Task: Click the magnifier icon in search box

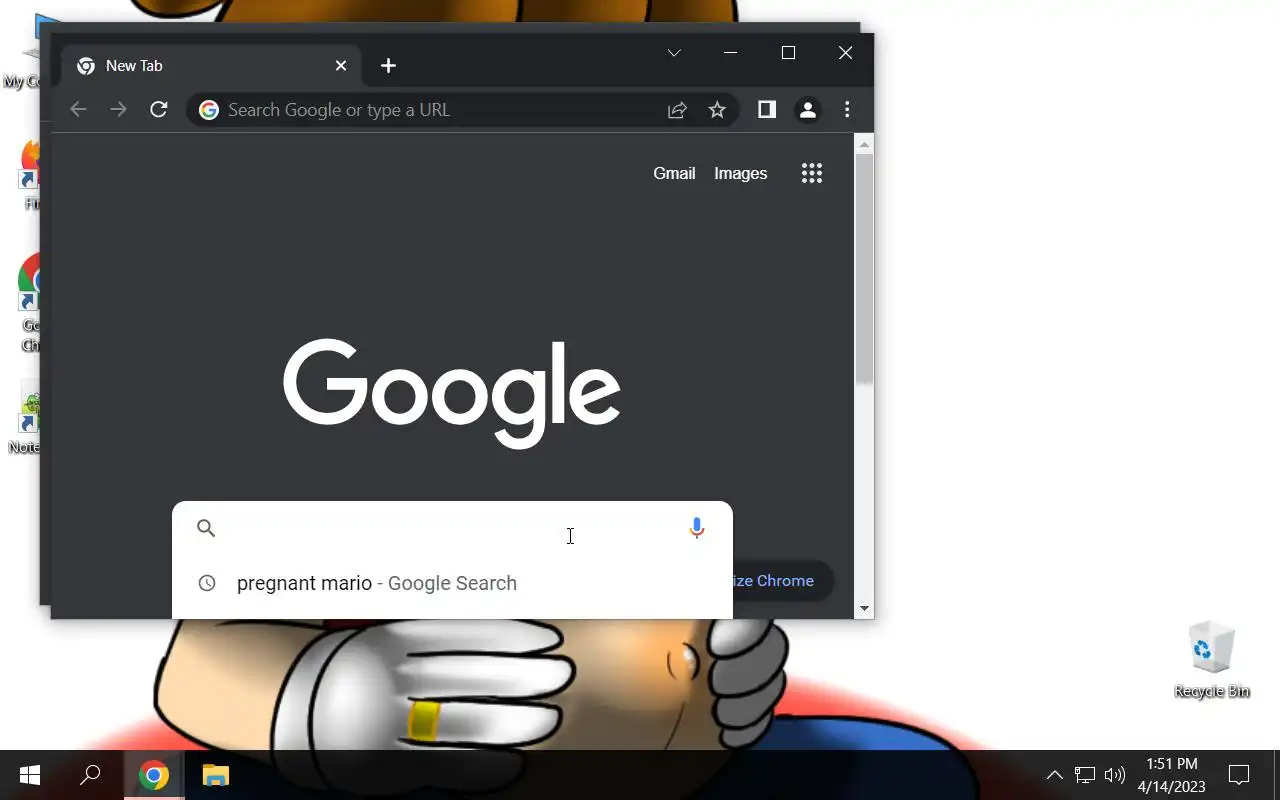Action: click(x=206, y=528)
